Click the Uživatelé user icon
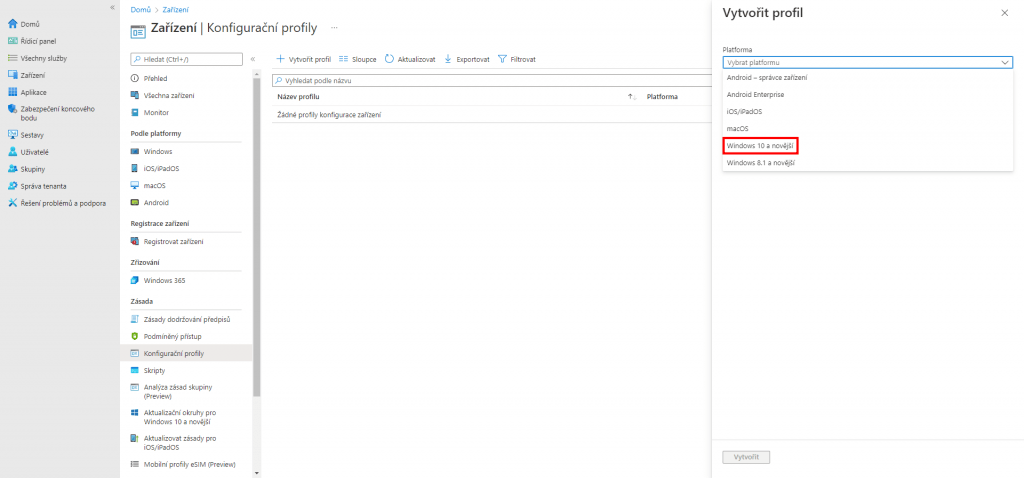The height and width of the screenshot is (478, 1024). click(x=13, y=152)
